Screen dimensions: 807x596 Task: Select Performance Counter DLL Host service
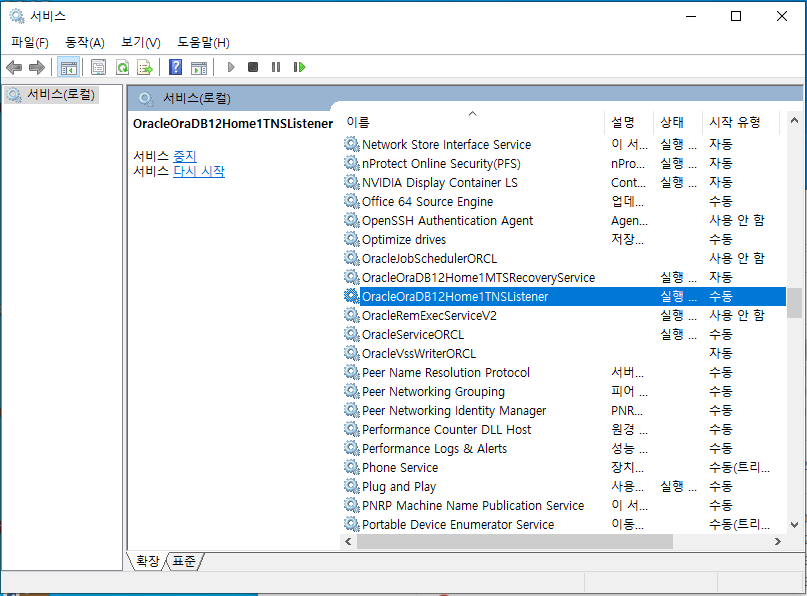click(446, 430)
